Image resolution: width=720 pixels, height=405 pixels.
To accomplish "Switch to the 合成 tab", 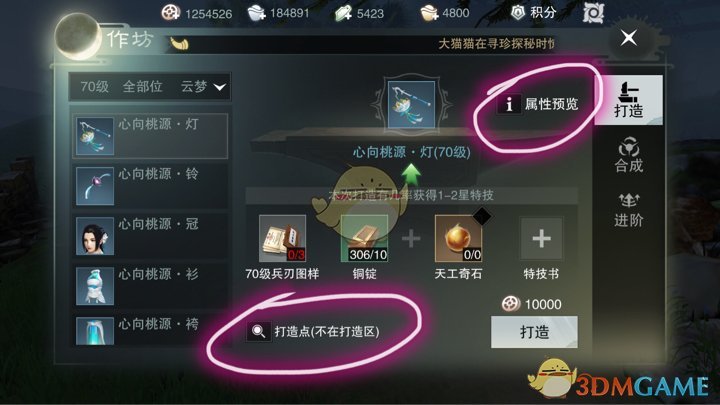I will coord(629,155).
